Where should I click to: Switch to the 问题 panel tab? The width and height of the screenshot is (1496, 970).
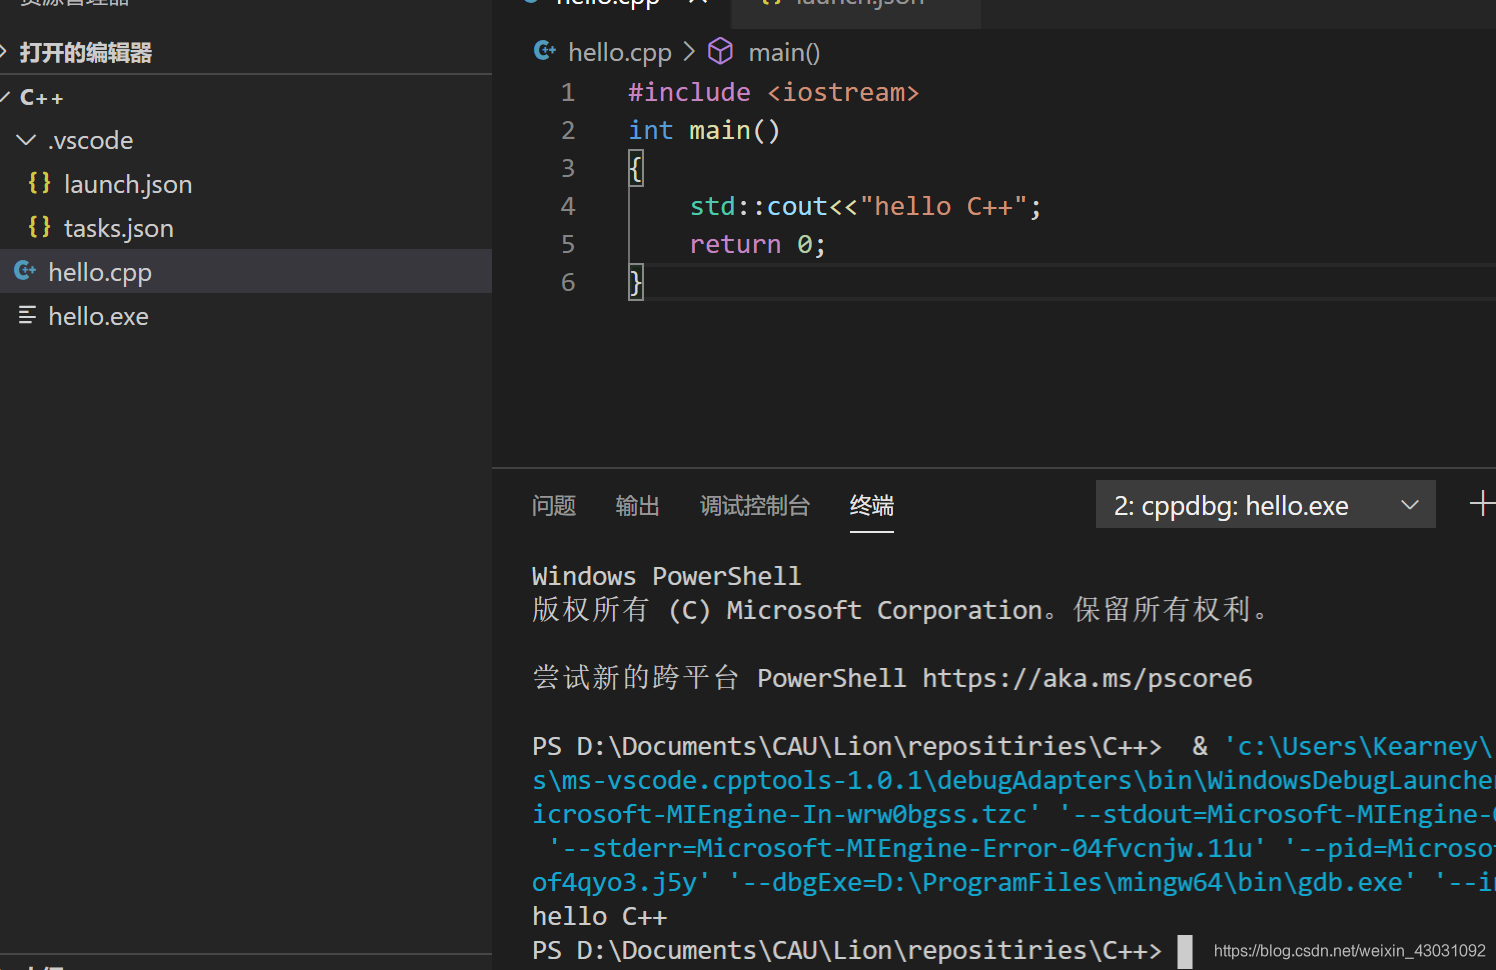point(554,506)
